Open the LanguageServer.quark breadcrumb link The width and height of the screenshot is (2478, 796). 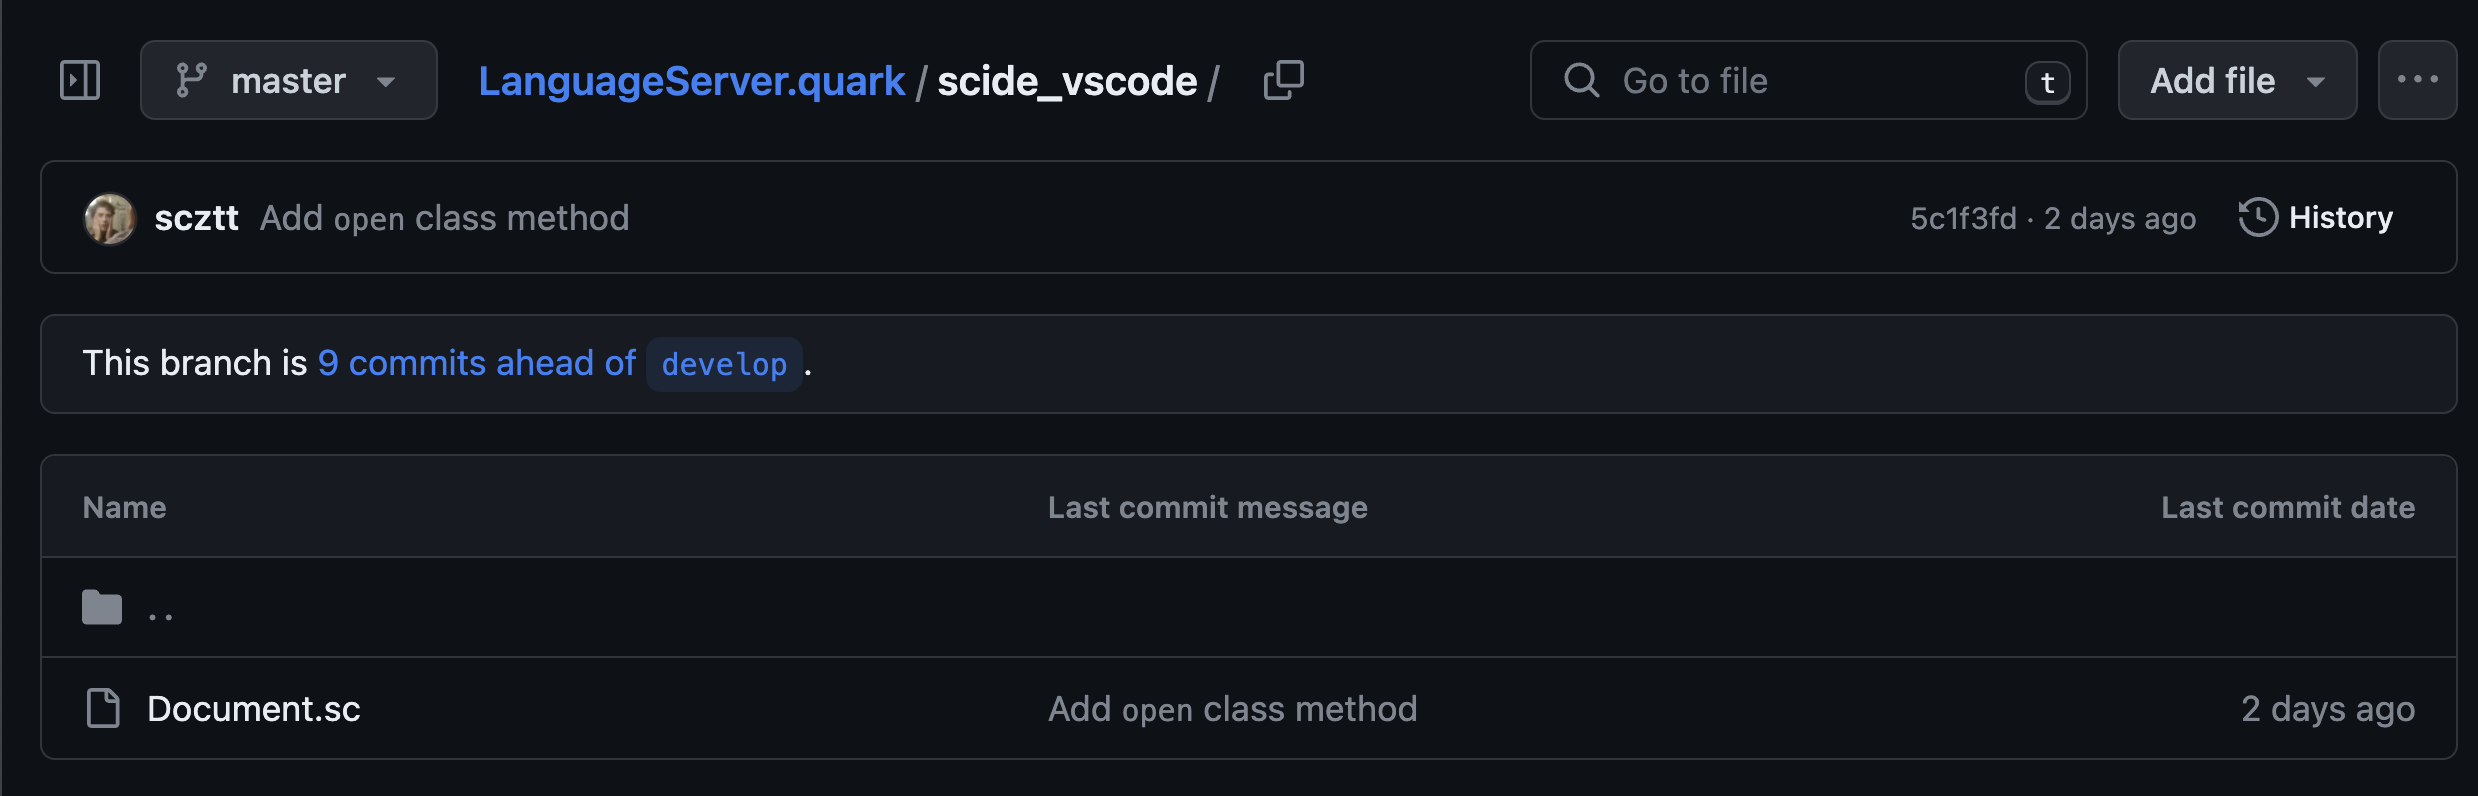tap(691, 81)
